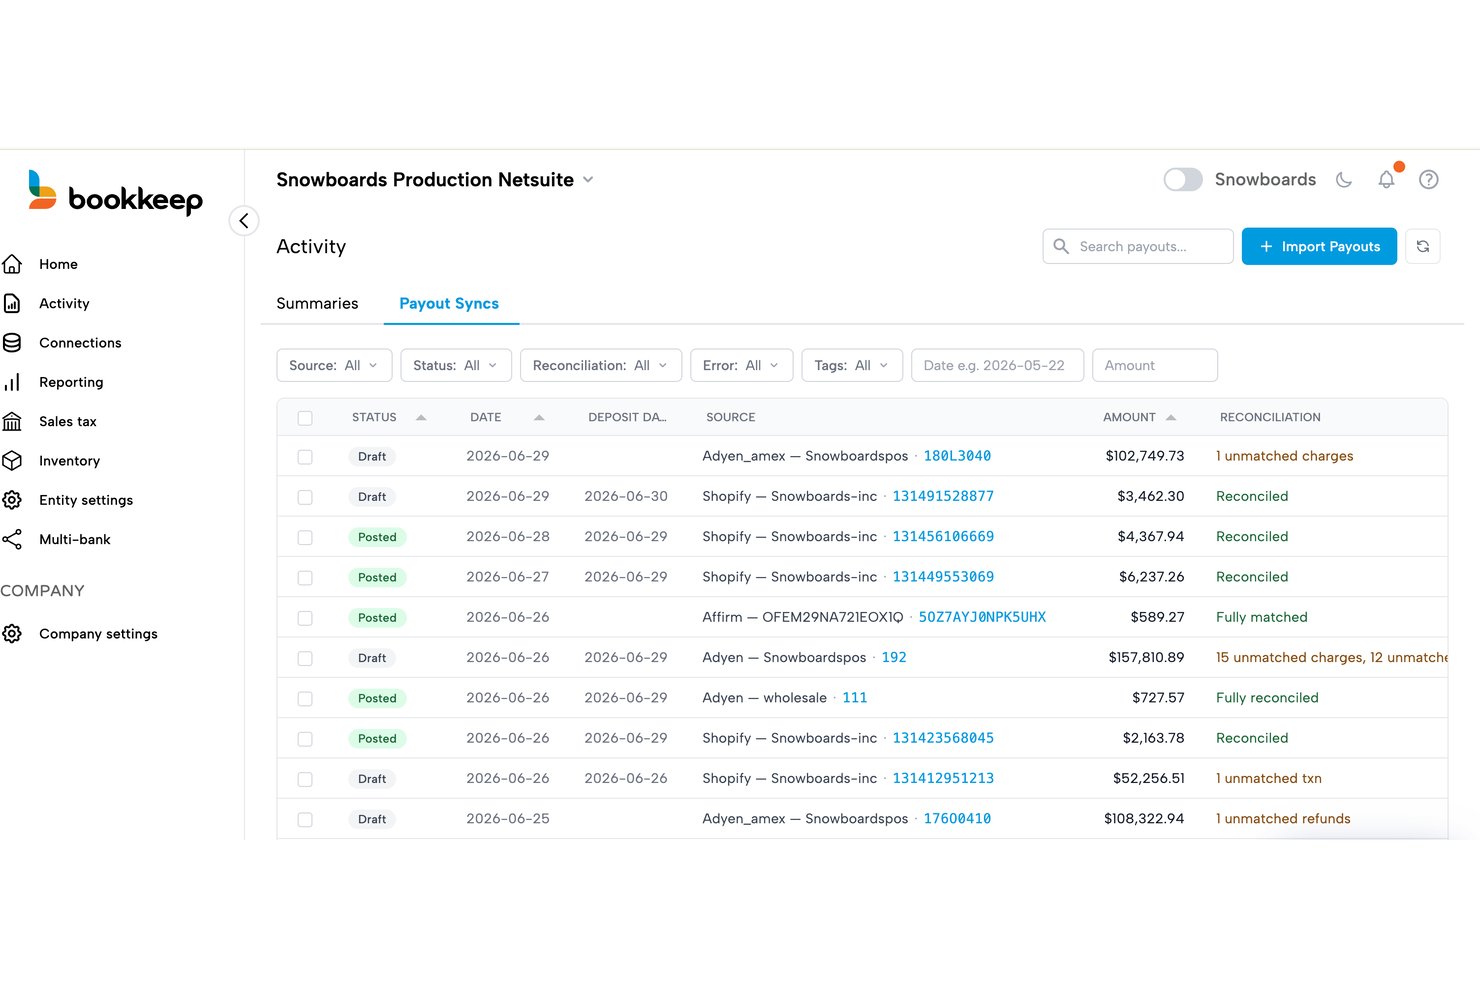Select the Payout Syncs tab

(x=449, y=304)
